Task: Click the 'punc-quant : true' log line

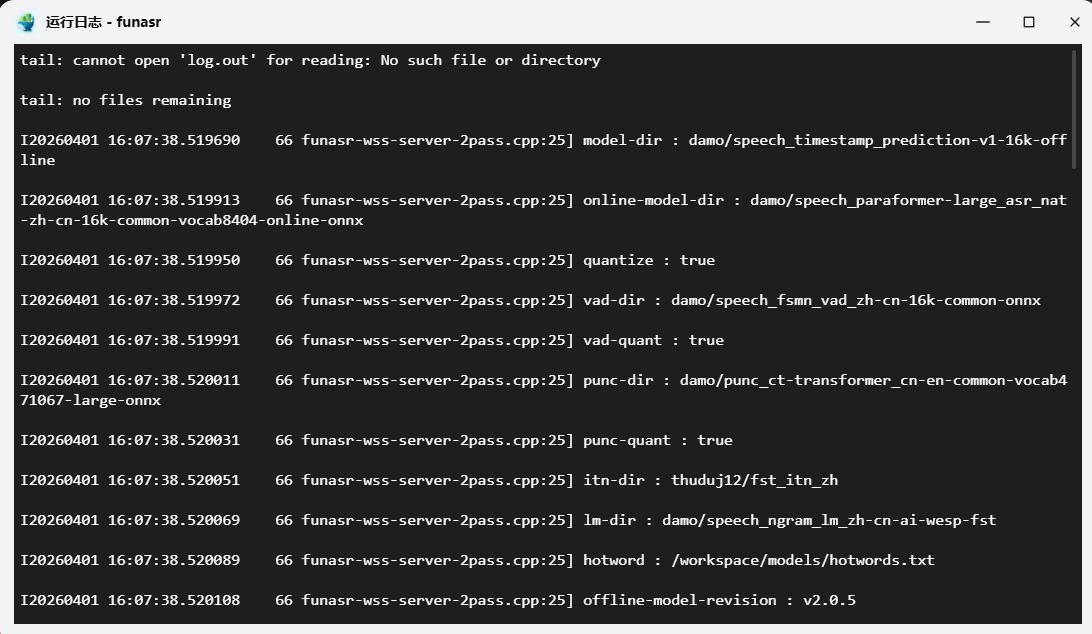Action: pyautogui.click(x=376, y=440)
